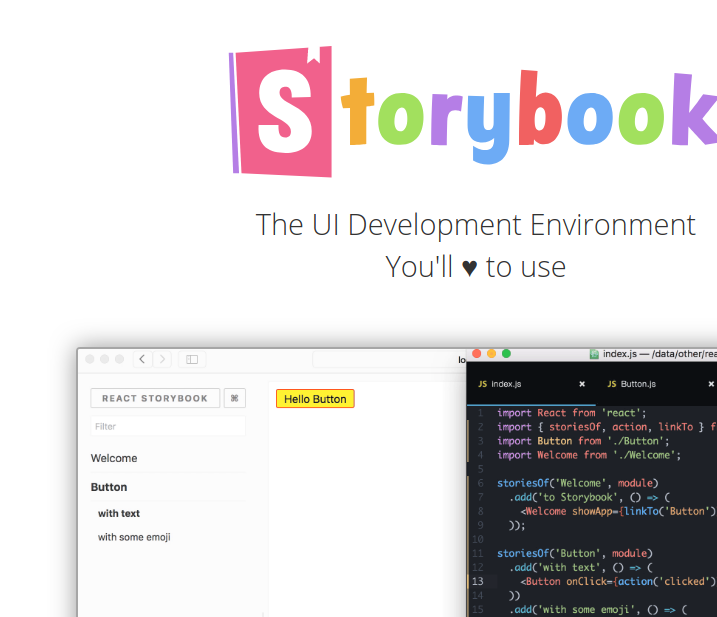Screen dimensions: 717x617
Task: Click the JS icon on index.js tab
Action: pyautogui.click(x=482, y=384)
